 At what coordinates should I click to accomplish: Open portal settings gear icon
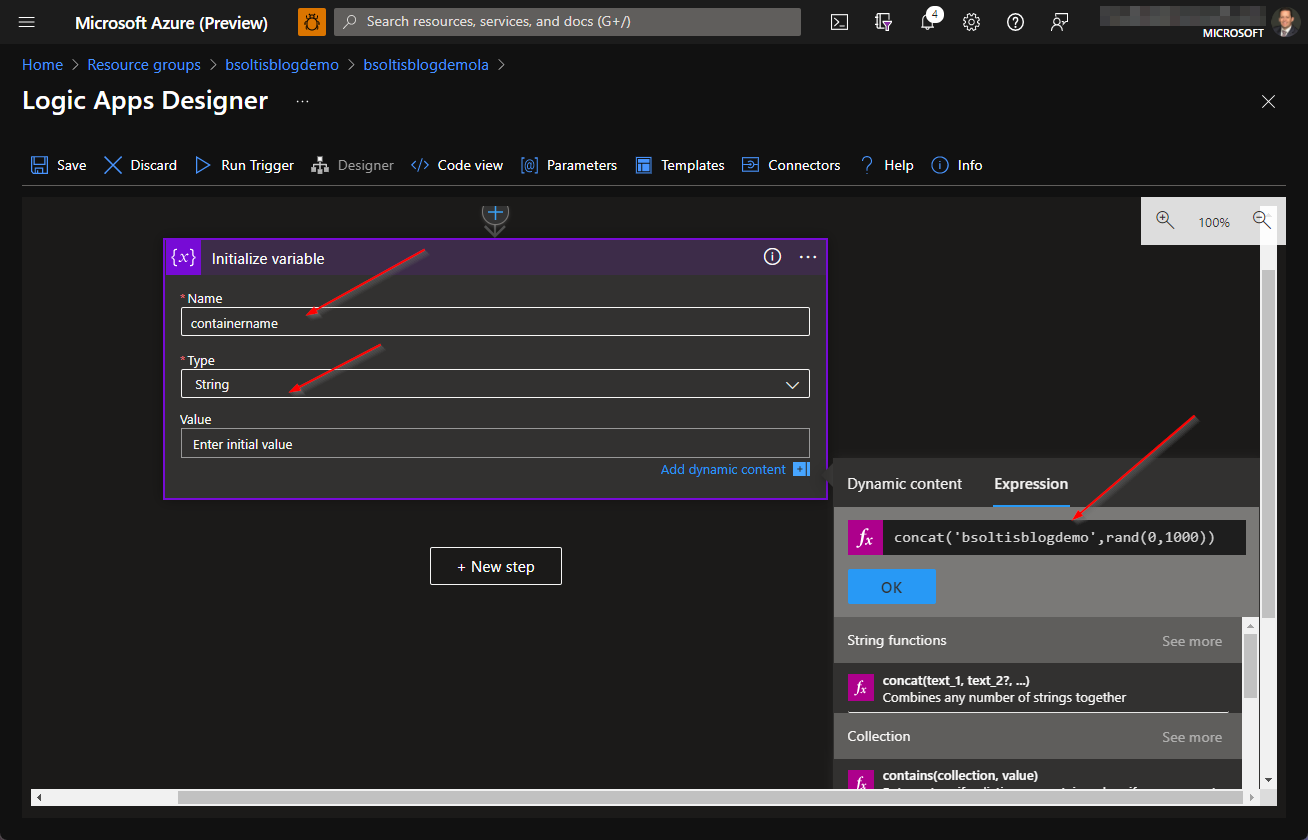click(971, 22)
